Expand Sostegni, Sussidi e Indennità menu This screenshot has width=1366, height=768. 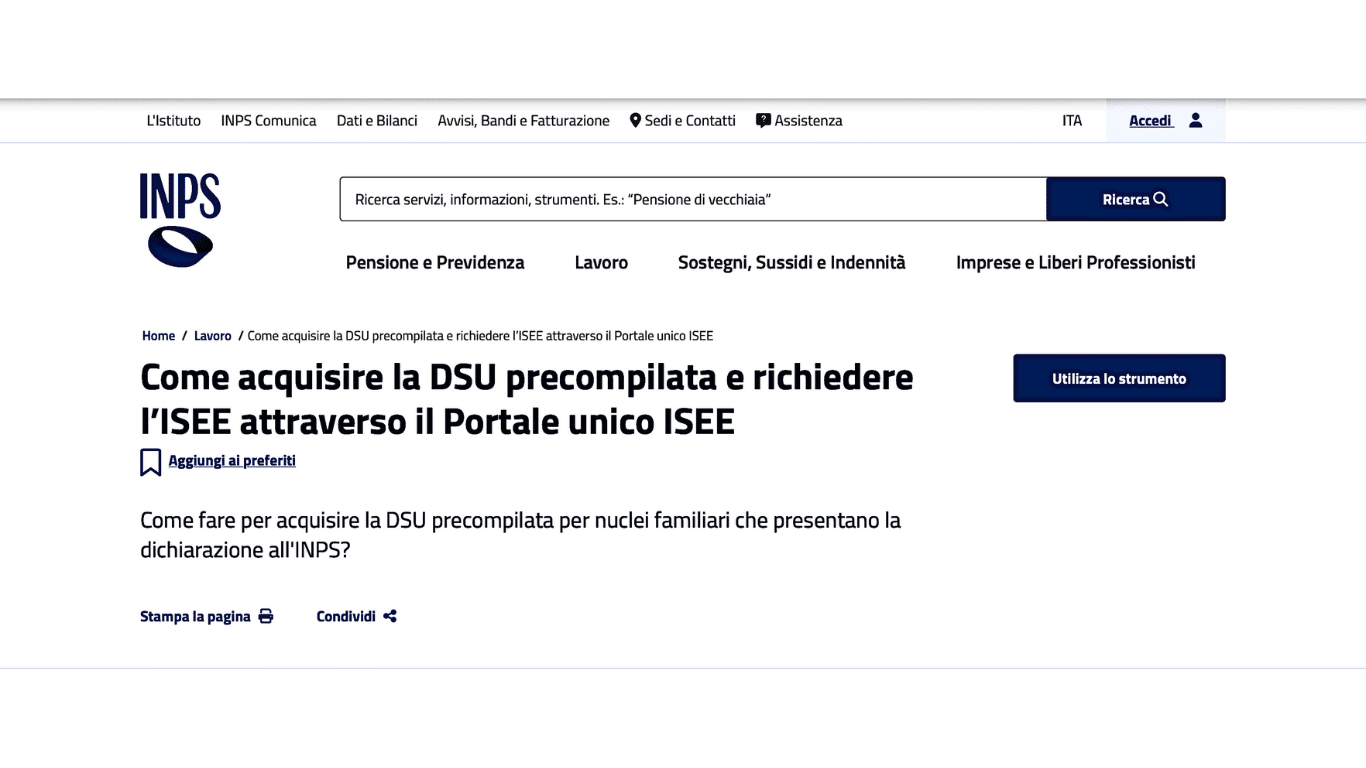[x=792, y=262]
